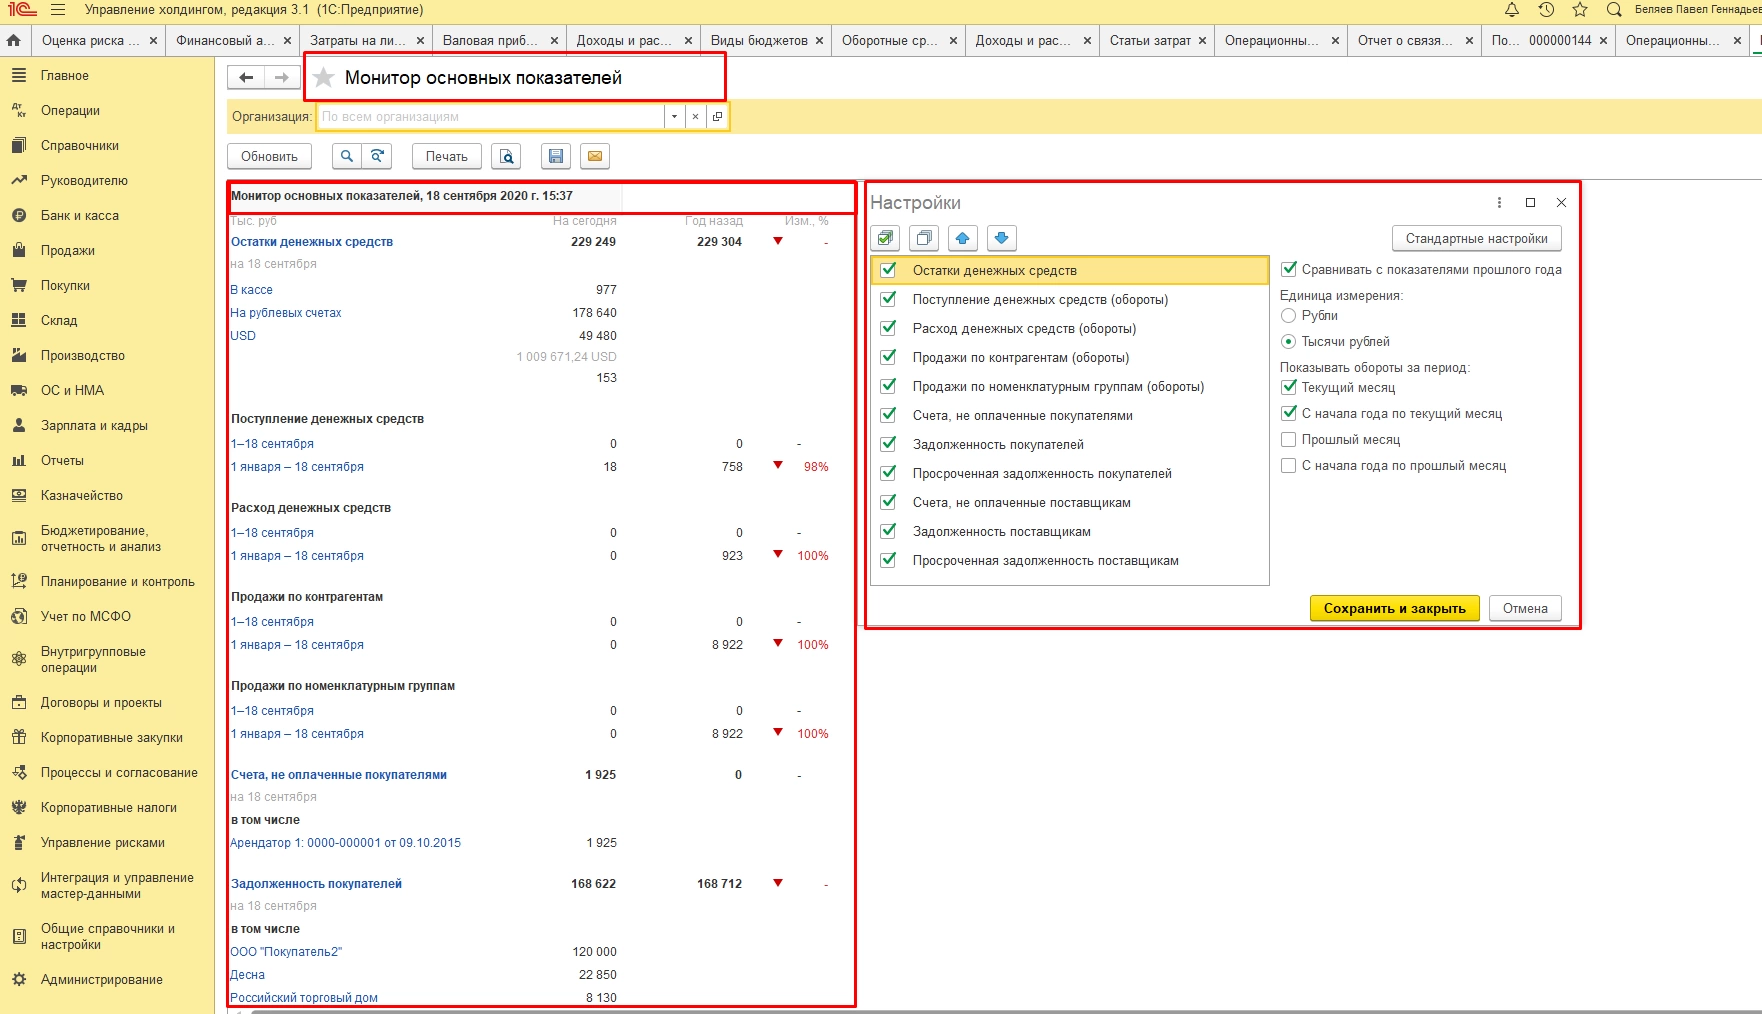Uncheck Задолженность покупателей in settings list
The width and height of the screenshot is (1762, 1014).
[x=888, y=444]
